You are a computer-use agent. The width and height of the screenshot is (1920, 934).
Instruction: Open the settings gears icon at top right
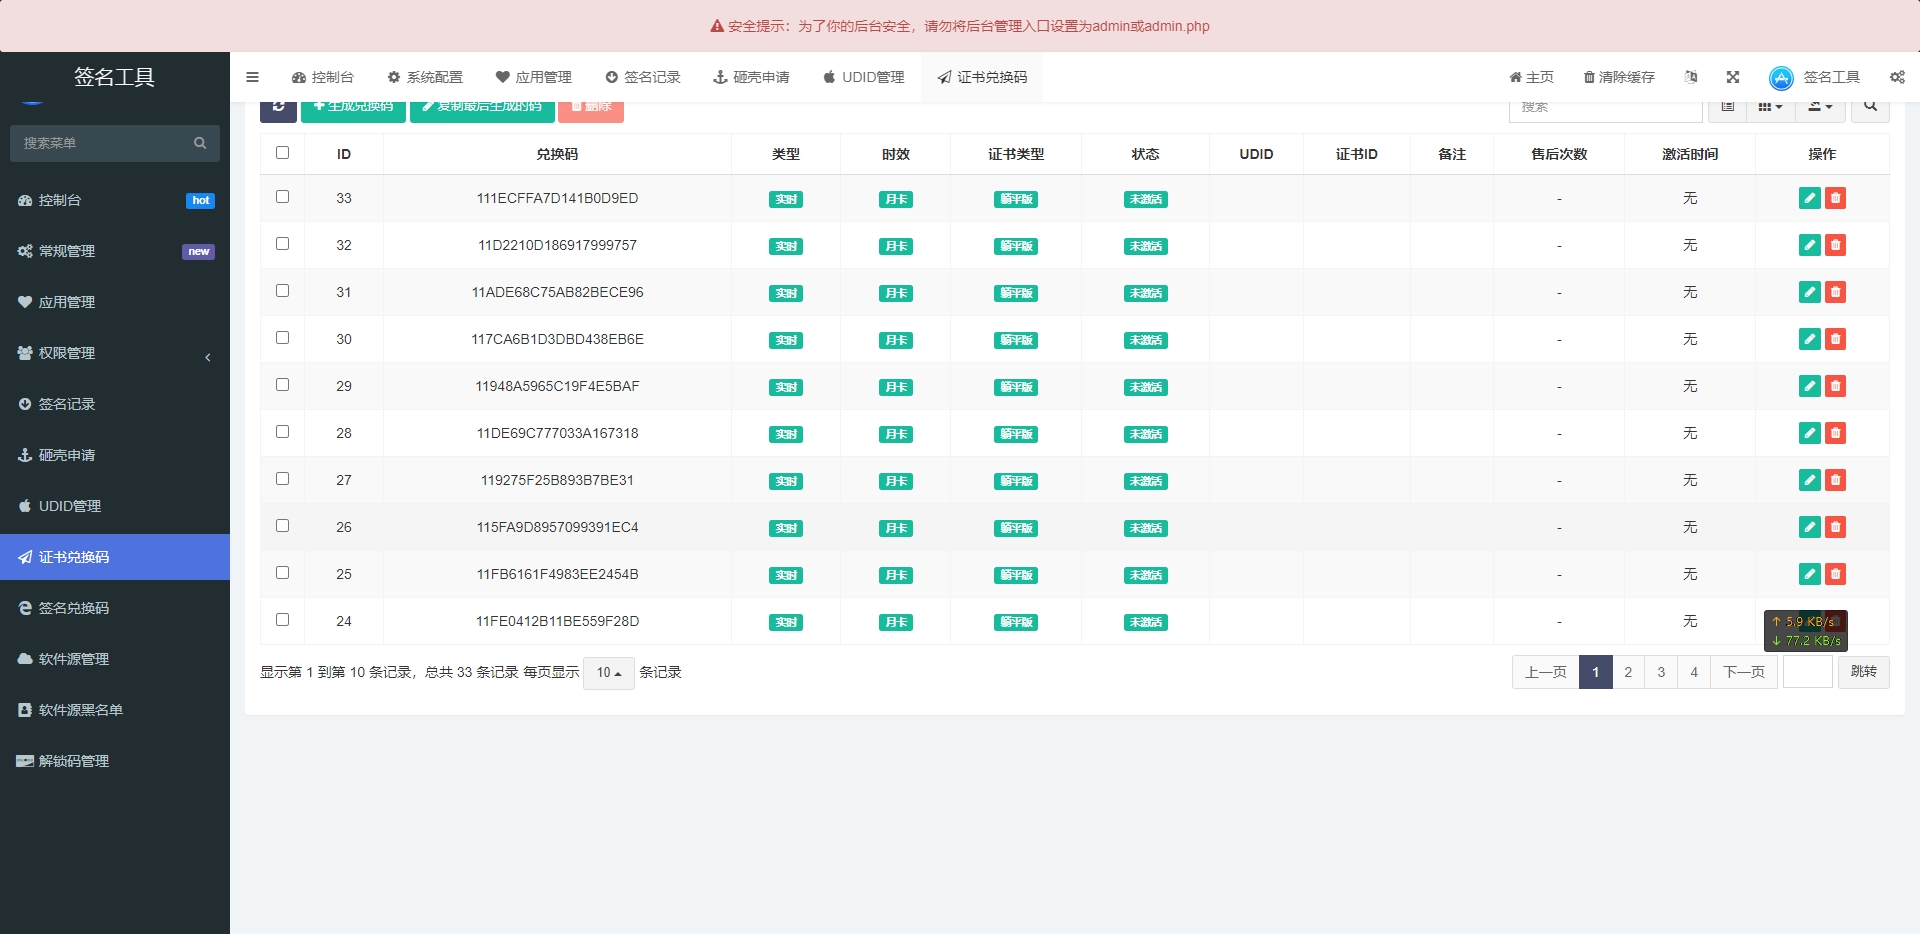pos(1897,77)
